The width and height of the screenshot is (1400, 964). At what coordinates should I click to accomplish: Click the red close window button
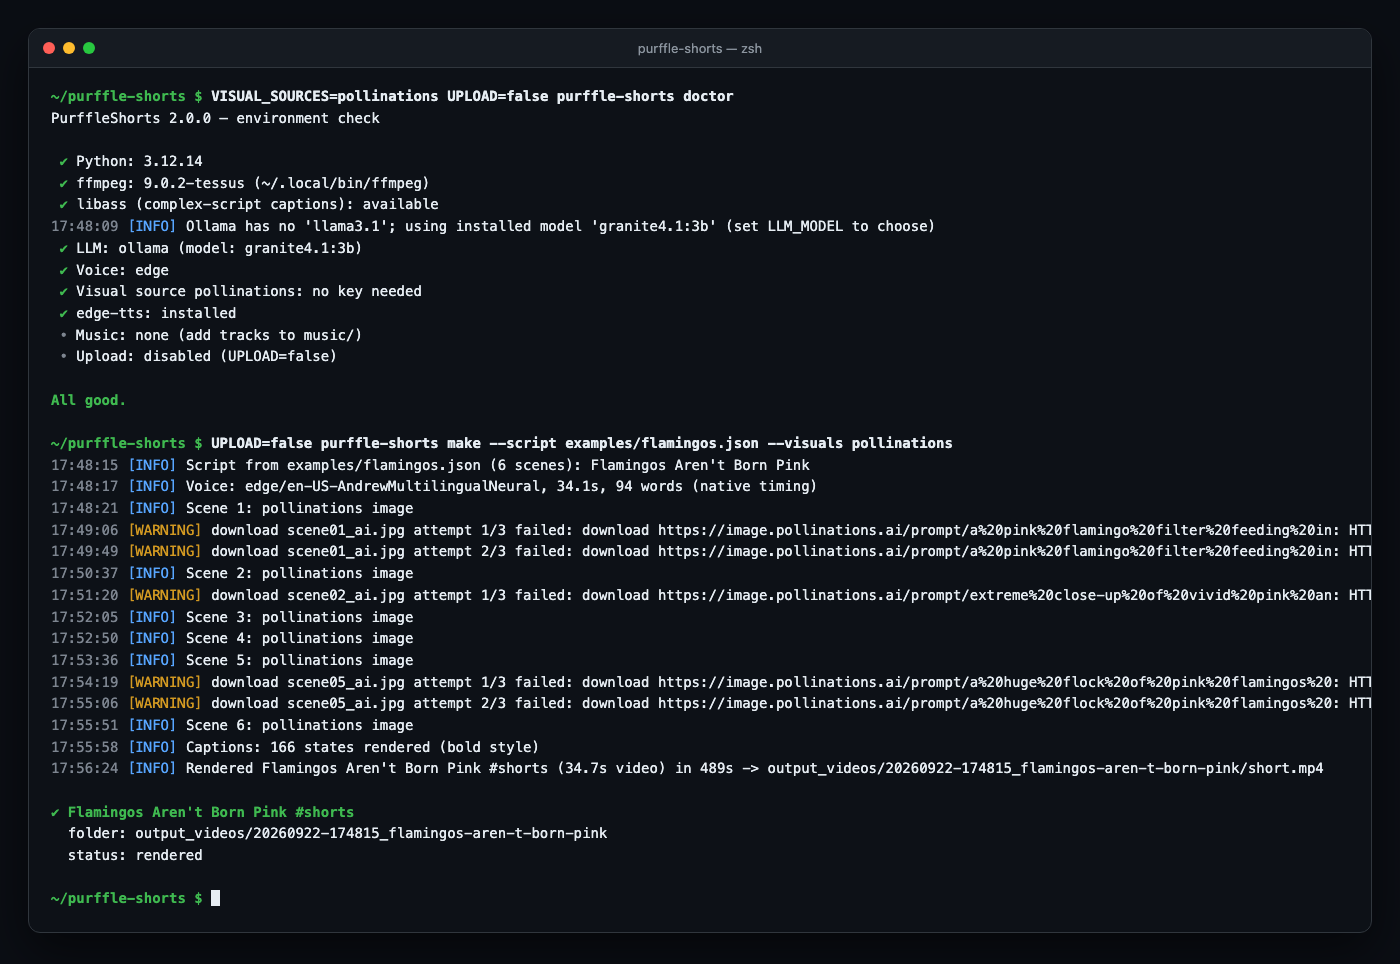tap(49, 48)
